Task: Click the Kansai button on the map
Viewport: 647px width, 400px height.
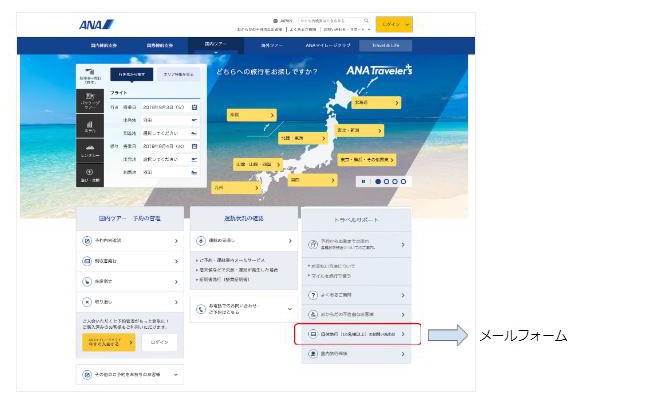Action: [312, 180]
